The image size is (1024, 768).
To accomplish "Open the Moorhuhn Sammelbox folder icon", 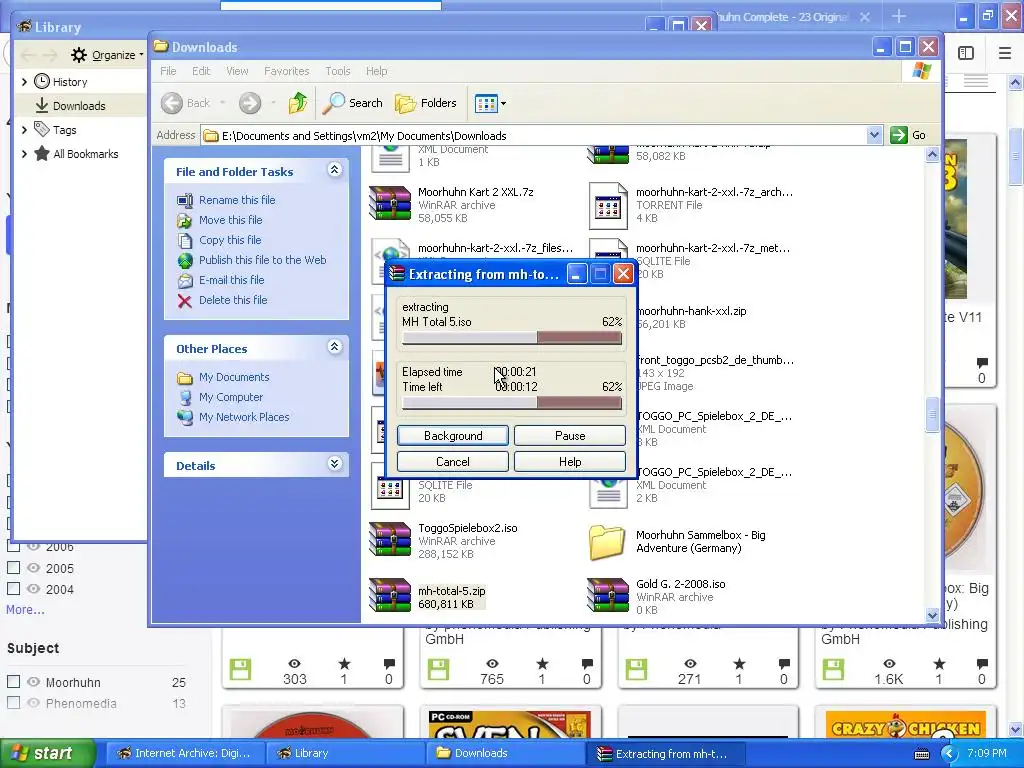I will pyautogui.click(x=607, y=542).
